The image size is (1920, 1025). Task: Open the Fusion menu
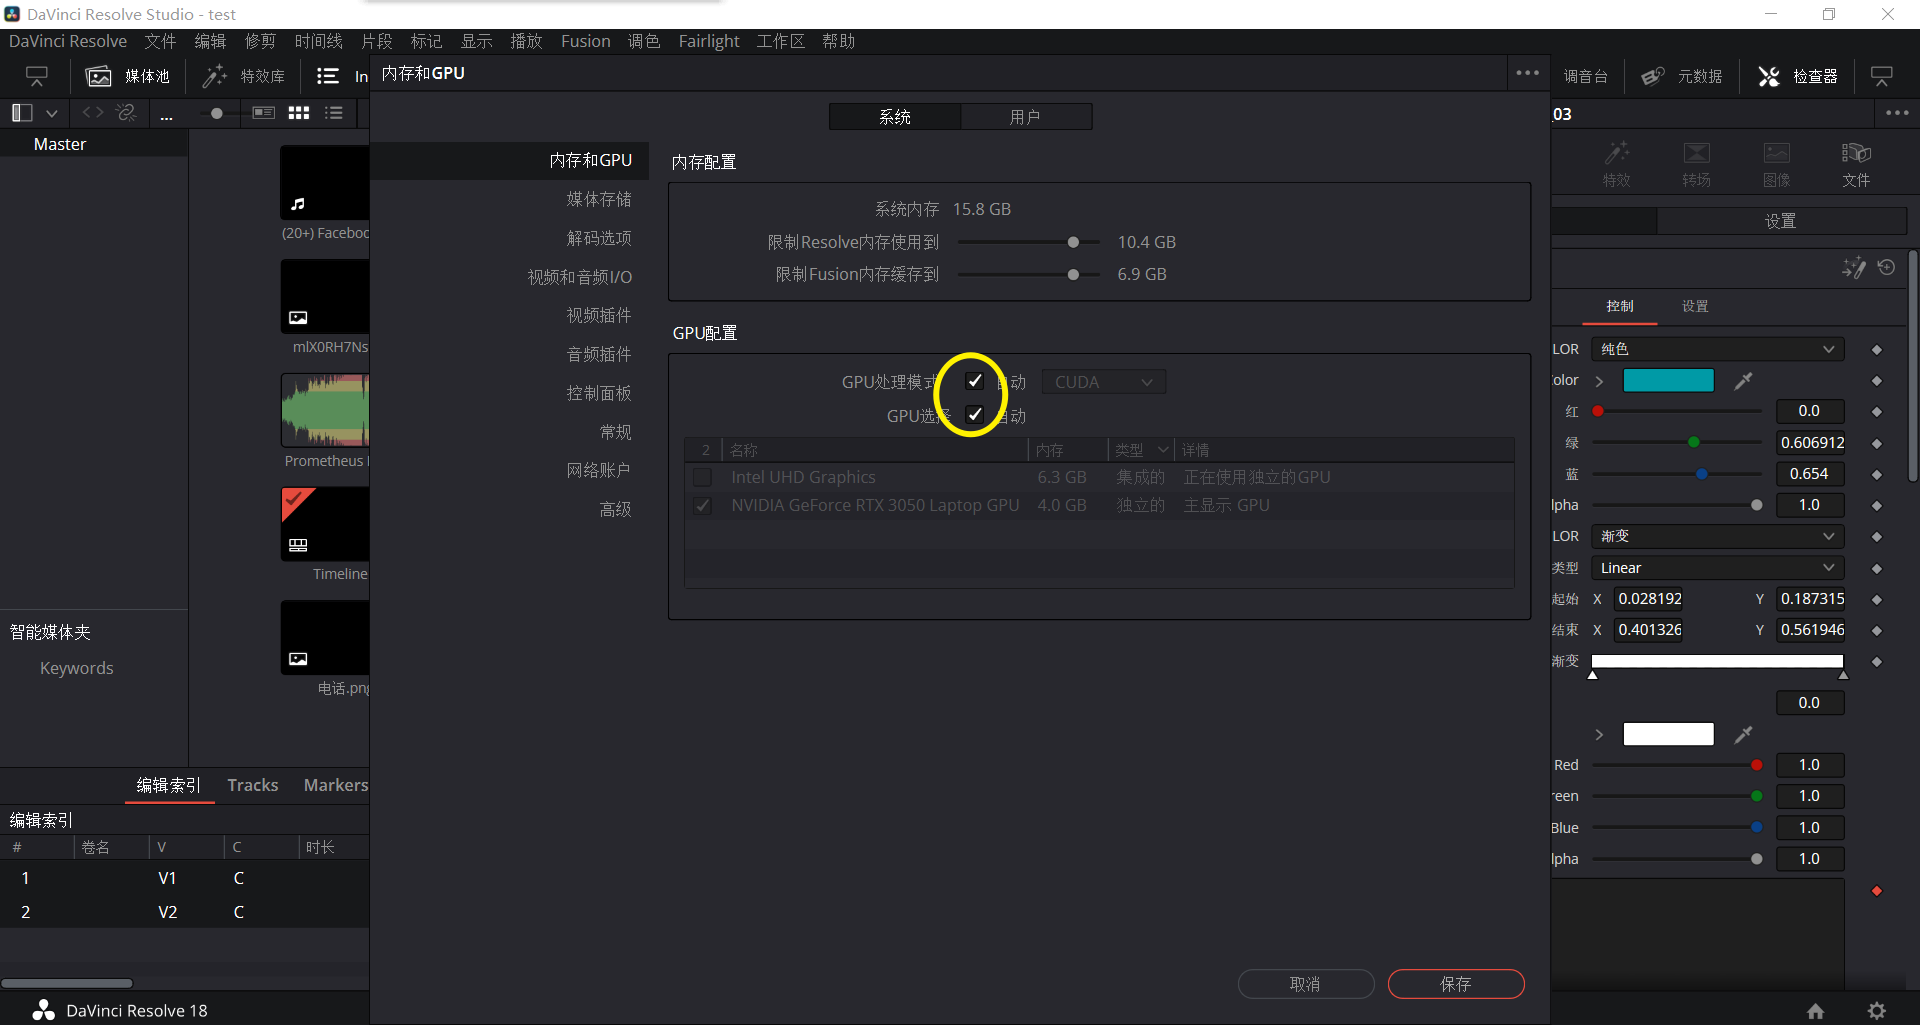(585, 41)
